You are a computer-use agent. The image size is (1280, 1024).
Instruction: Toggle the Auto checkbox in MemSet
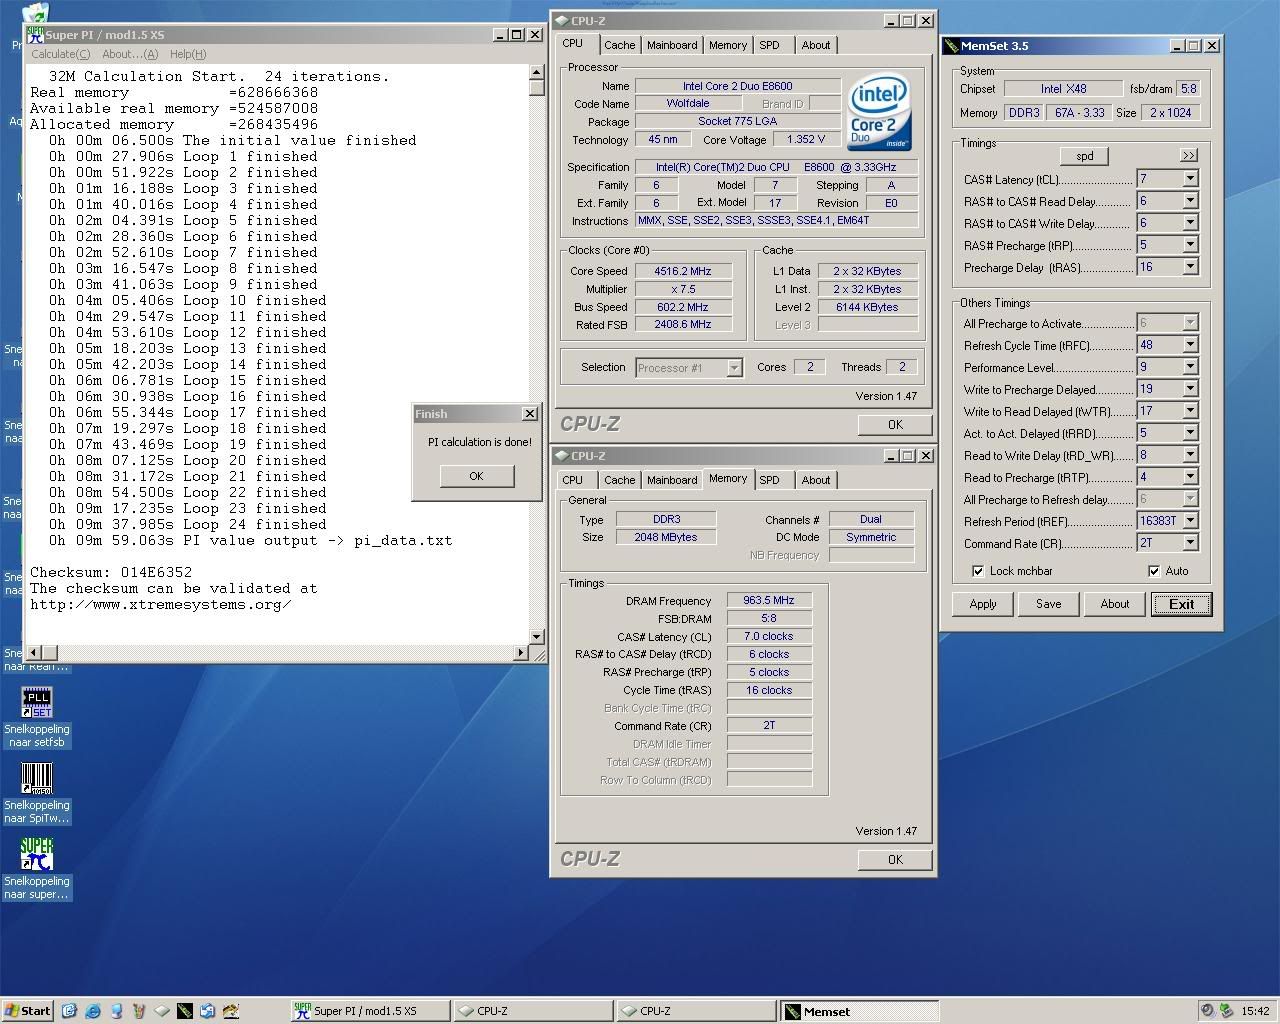point(1154,571)
